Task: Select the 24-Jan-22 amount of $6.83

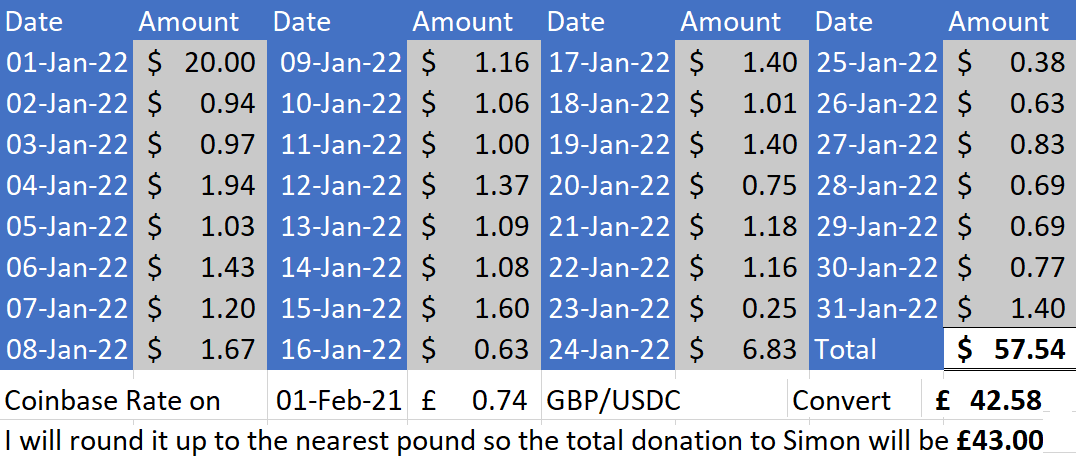Action: coord(742,350)
